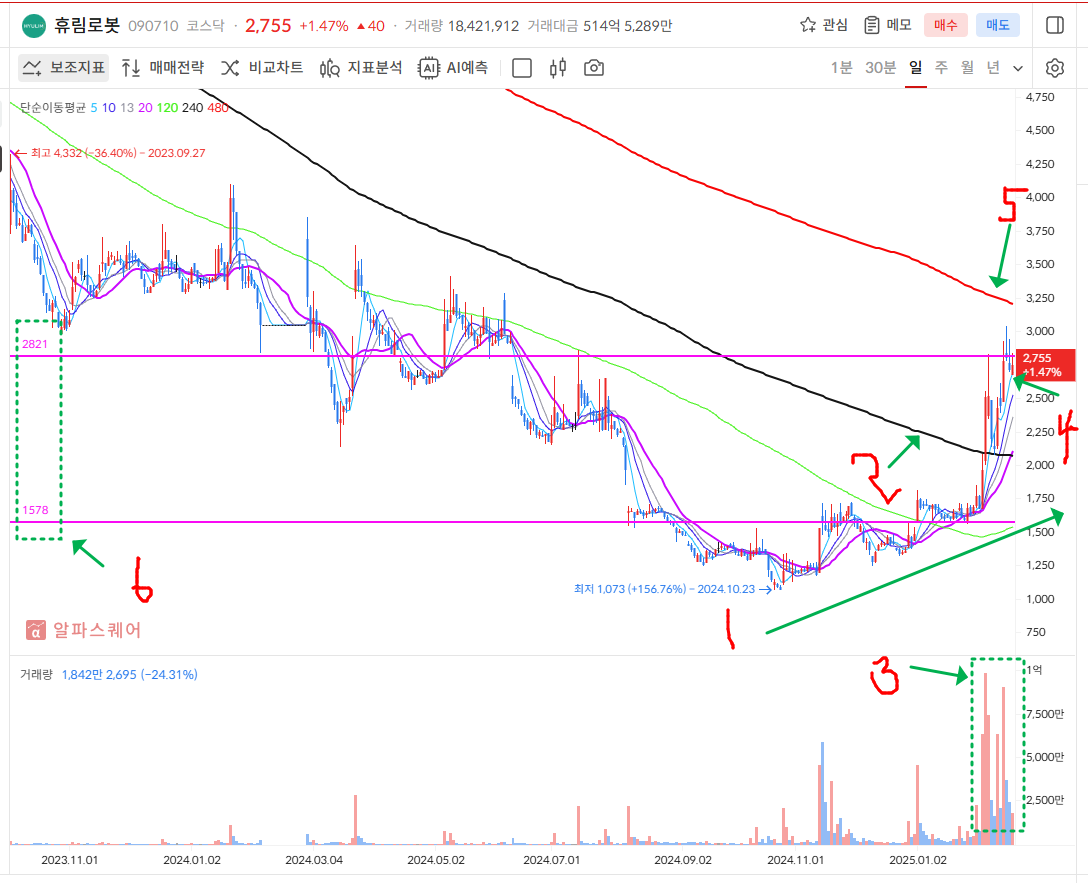
Task: Click the 480-period moving average legend number
Action: coord(218,108)
